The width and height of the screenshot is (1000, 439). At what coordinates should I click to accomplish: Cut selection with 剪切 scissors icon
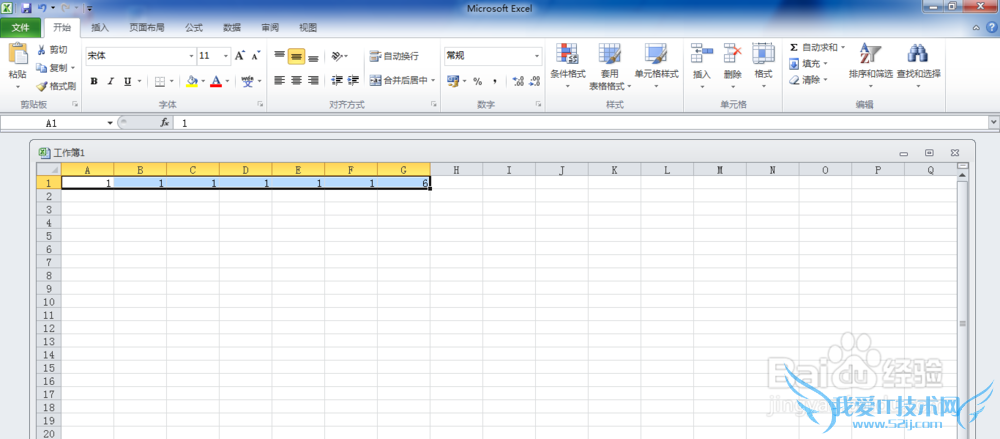pyautogui.click(x=52, y=50)
